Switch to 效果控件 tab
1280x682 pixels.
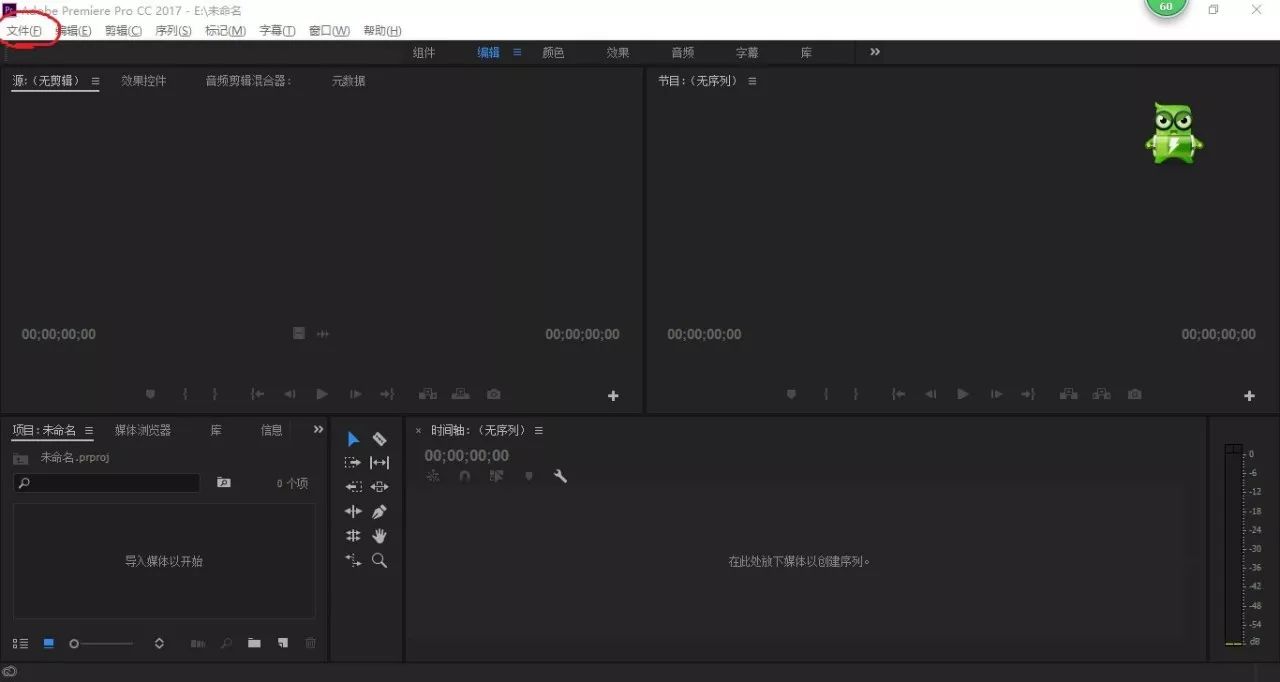point(144,81)
